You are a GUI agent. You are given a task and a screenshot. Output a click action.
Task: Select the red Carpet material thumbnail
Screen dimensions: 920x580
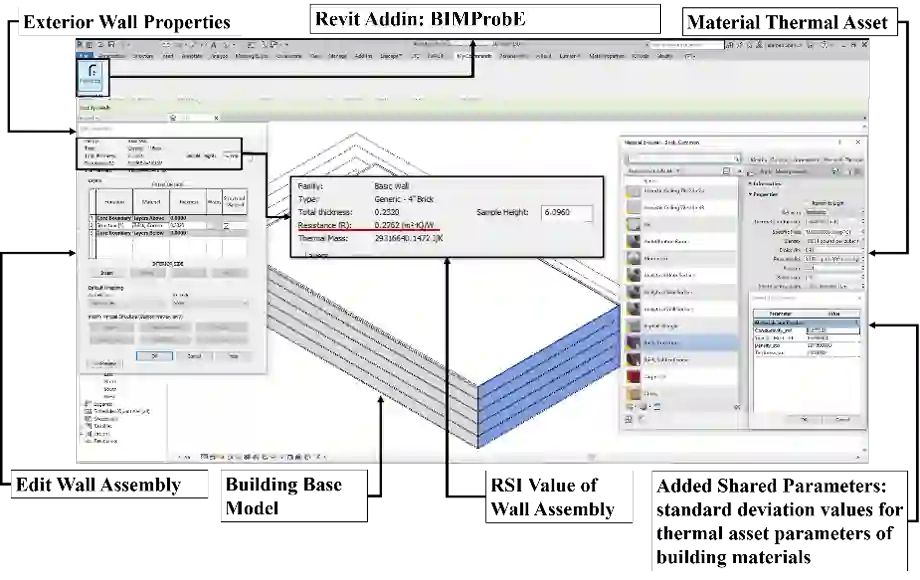tap(633, 377)
